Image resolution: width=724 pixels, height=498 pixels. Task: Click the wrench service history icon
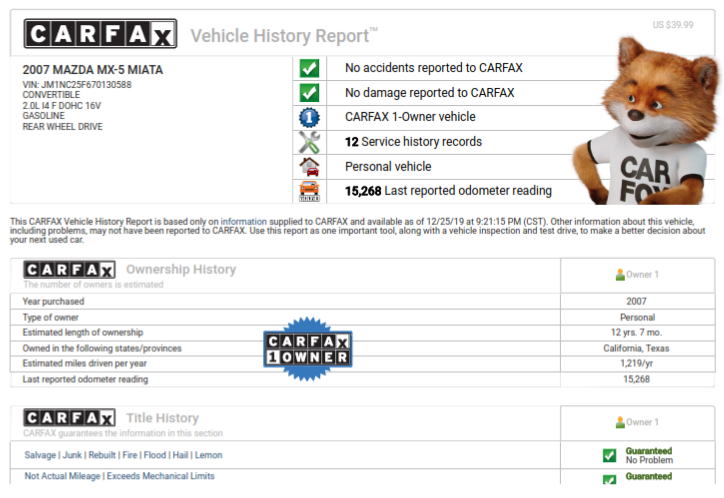309,142
